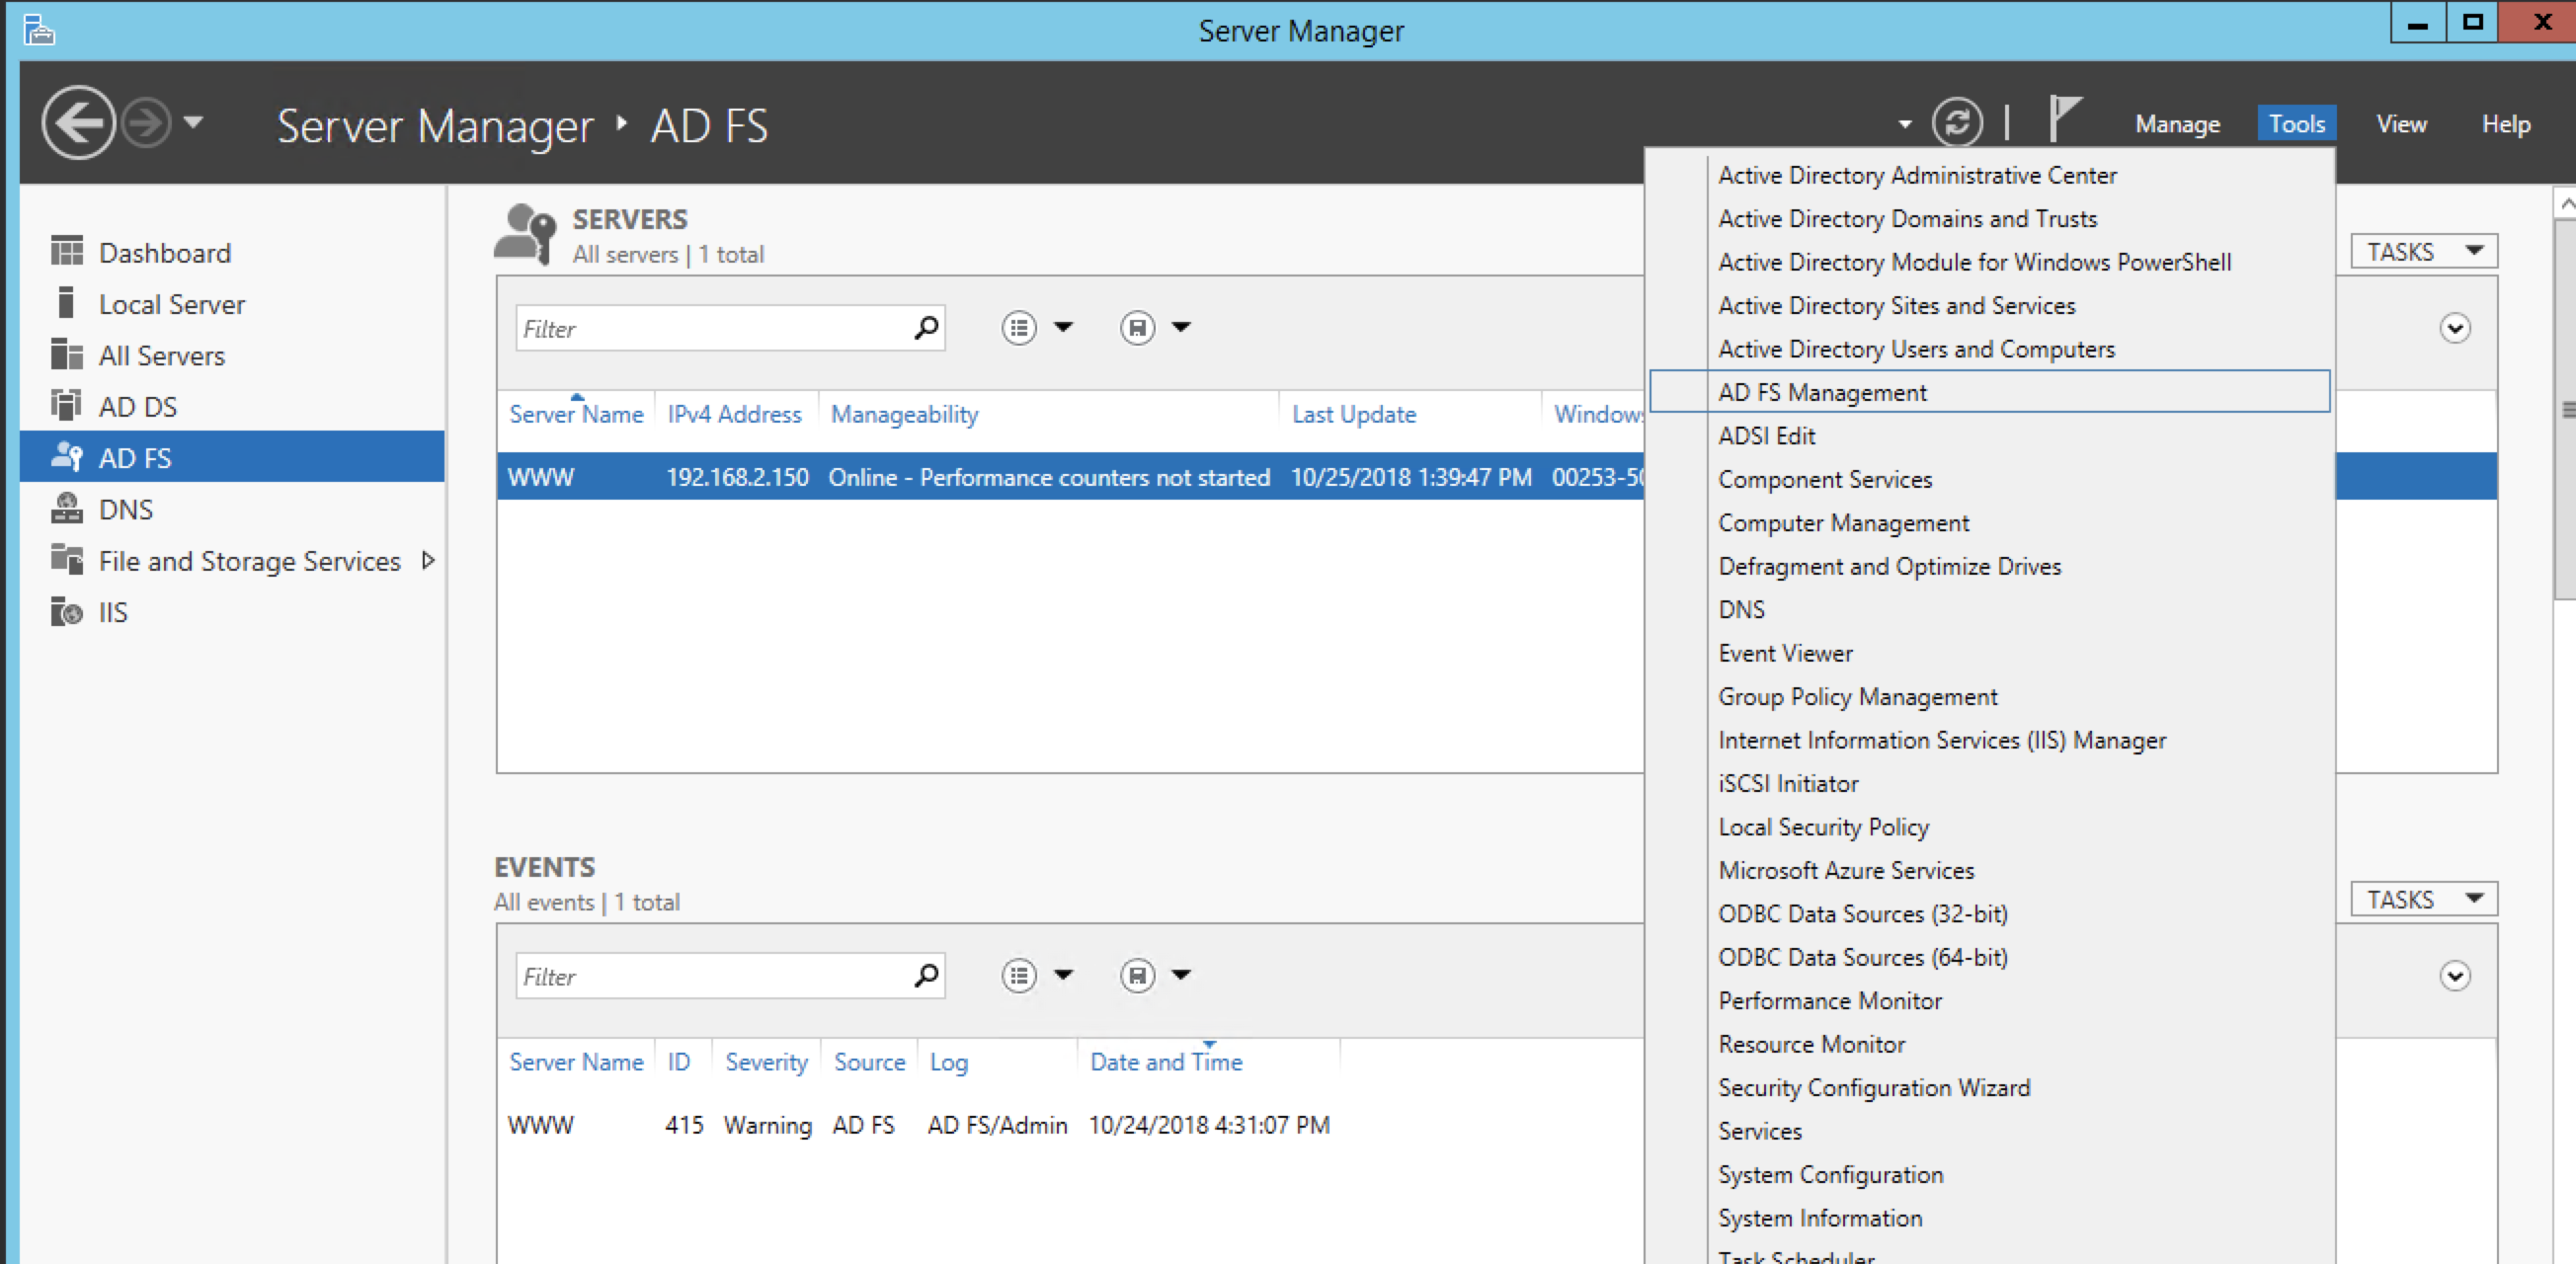Image resolution: width=2576 pixels, height=1264 pixels.
Task: Click the IIS sidebar icon
Action: (x=67, y=611)
